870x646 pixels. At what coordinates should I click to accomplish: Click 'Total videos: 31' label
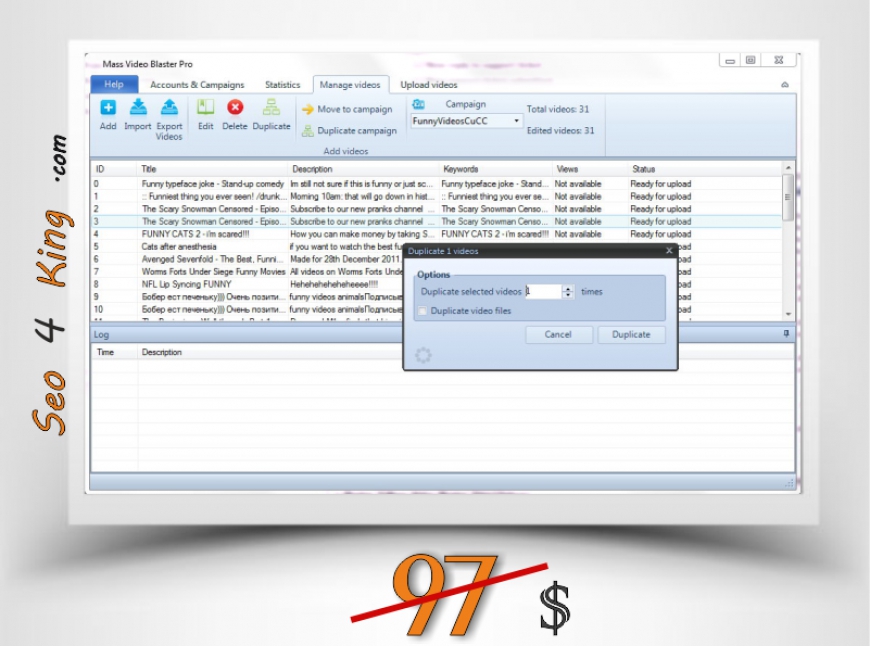(x=558, y=109)
